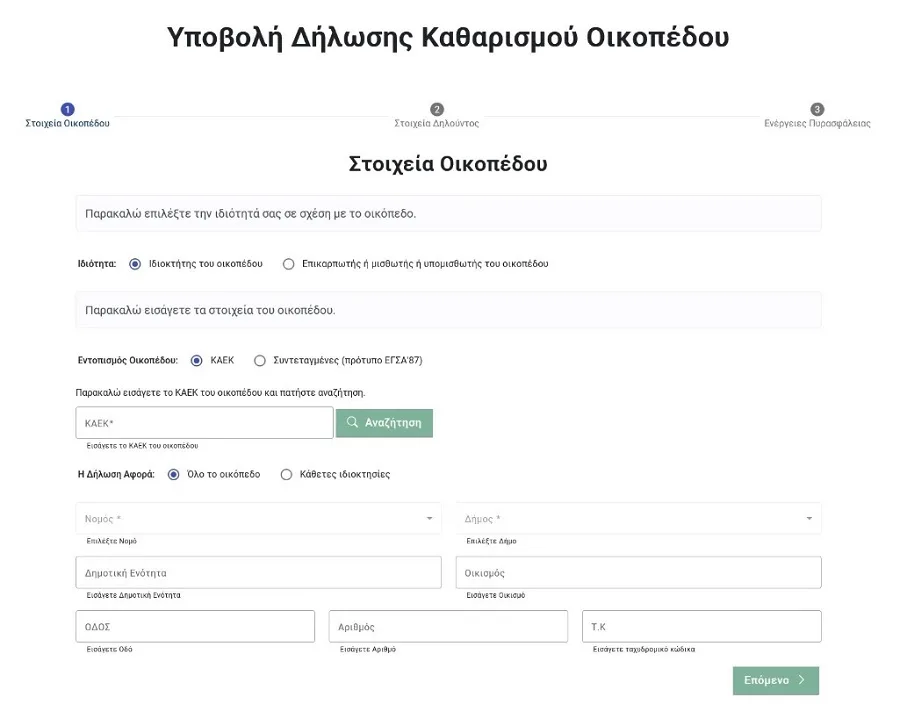Open the Νομός dropdown
Viewport: 900px width, 711px height.
[258, 519]
